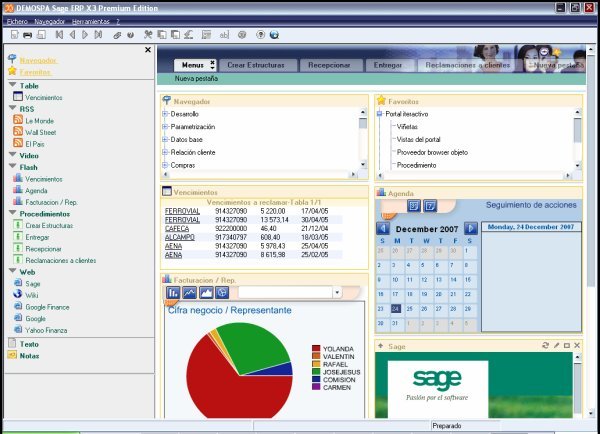Close the Sage web panel

tap(577, 345)
